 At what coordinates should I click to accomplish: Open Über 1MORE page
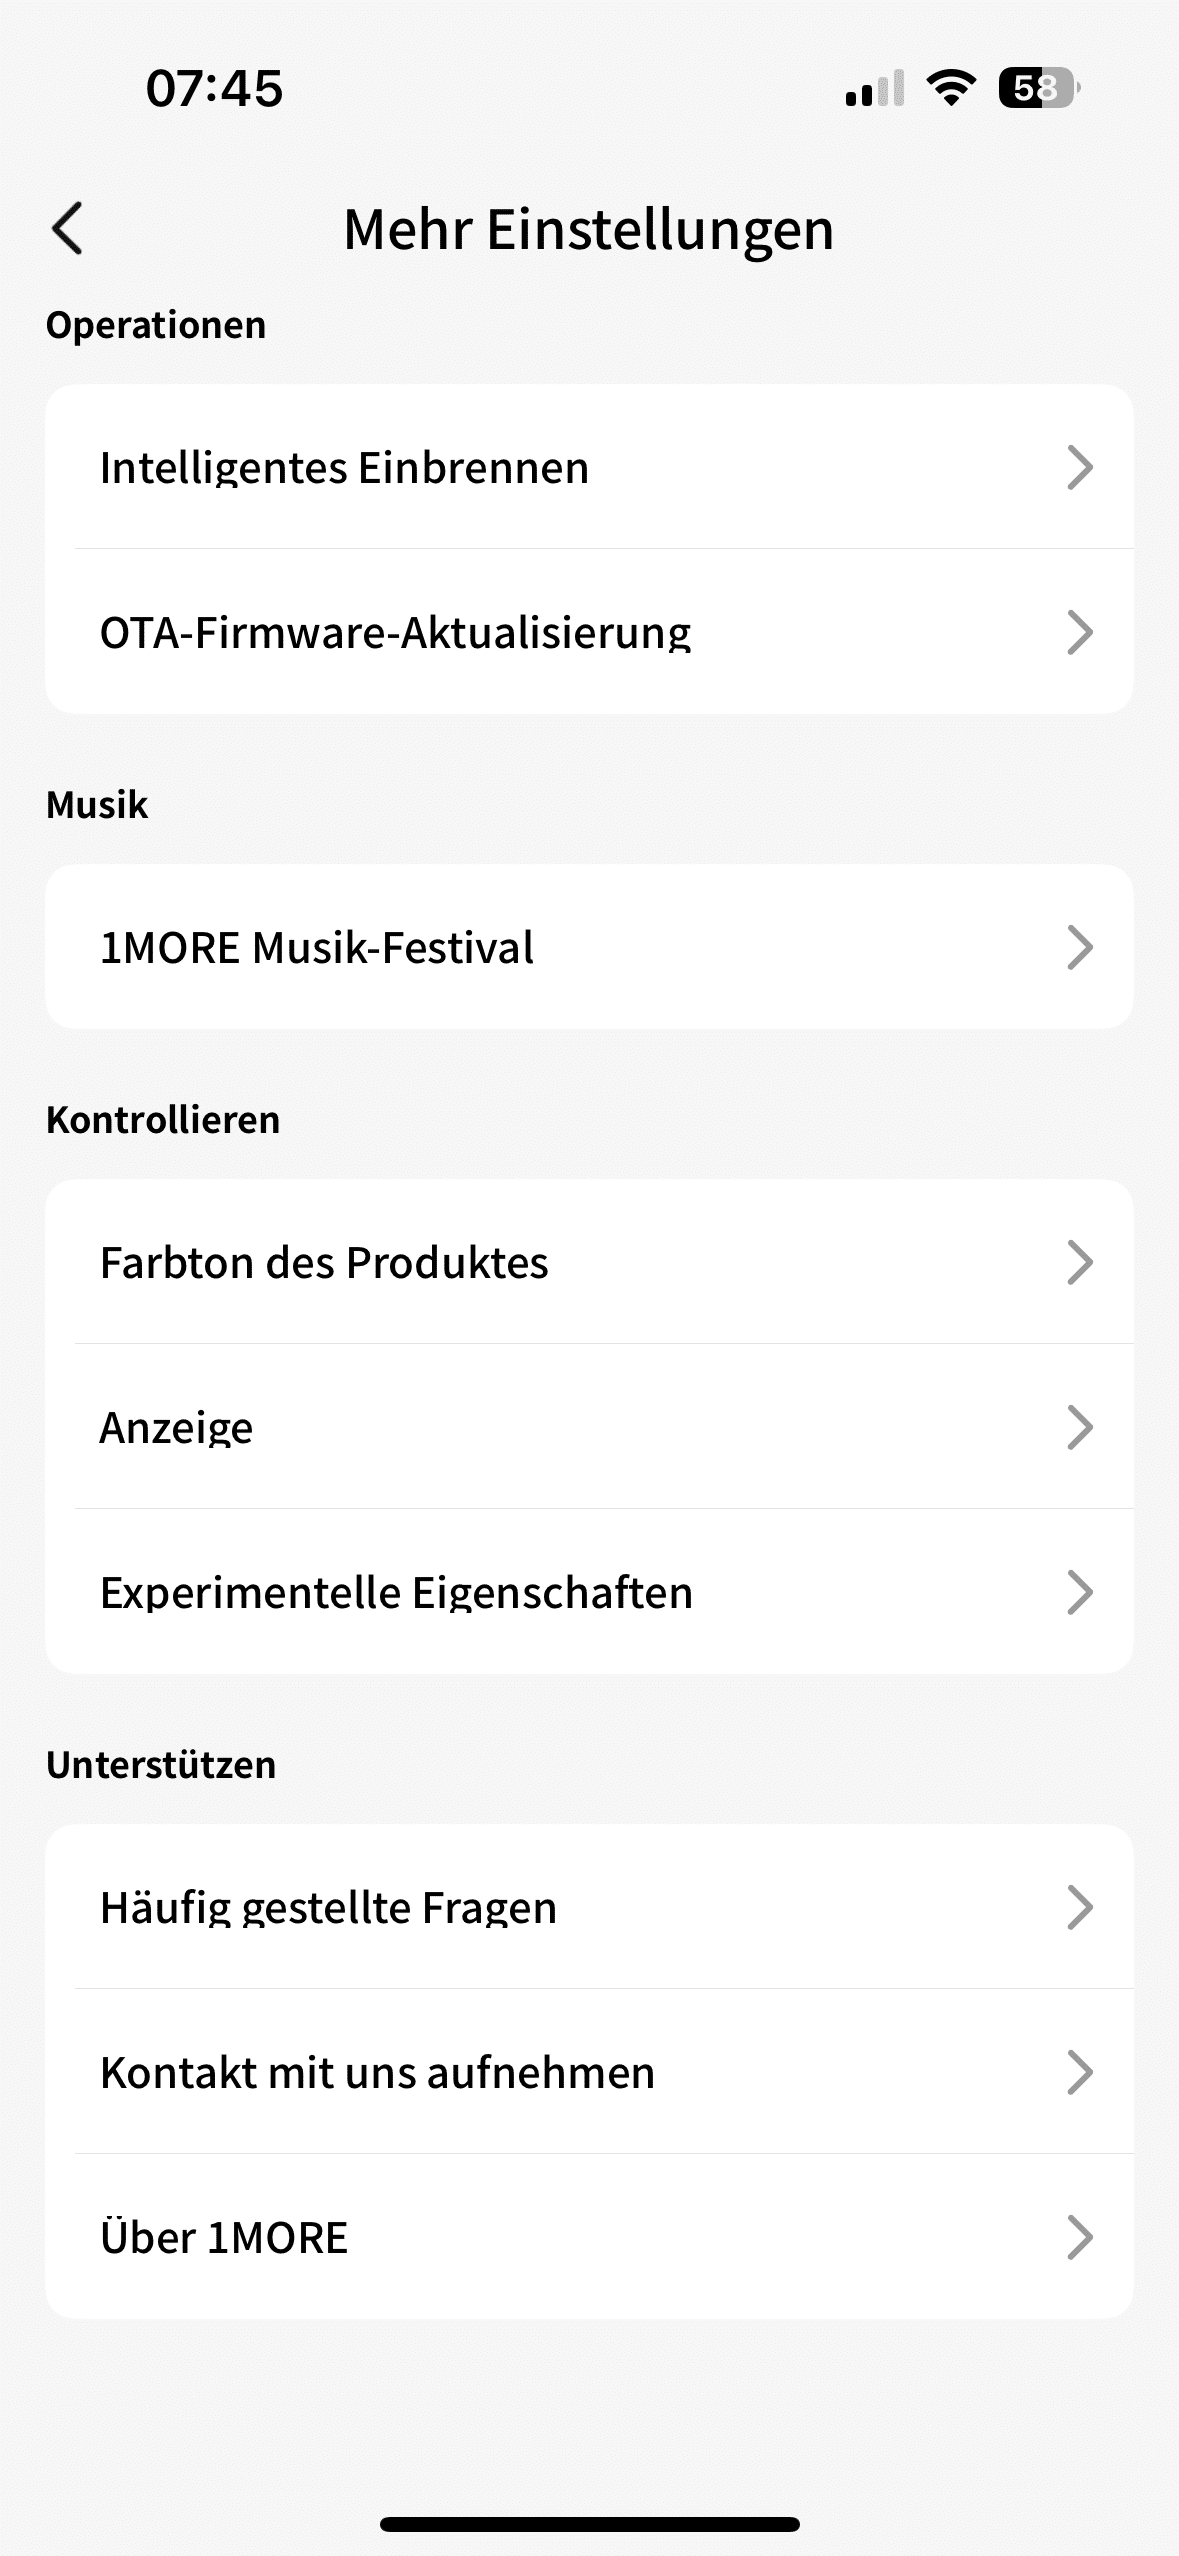(224, 2237)
